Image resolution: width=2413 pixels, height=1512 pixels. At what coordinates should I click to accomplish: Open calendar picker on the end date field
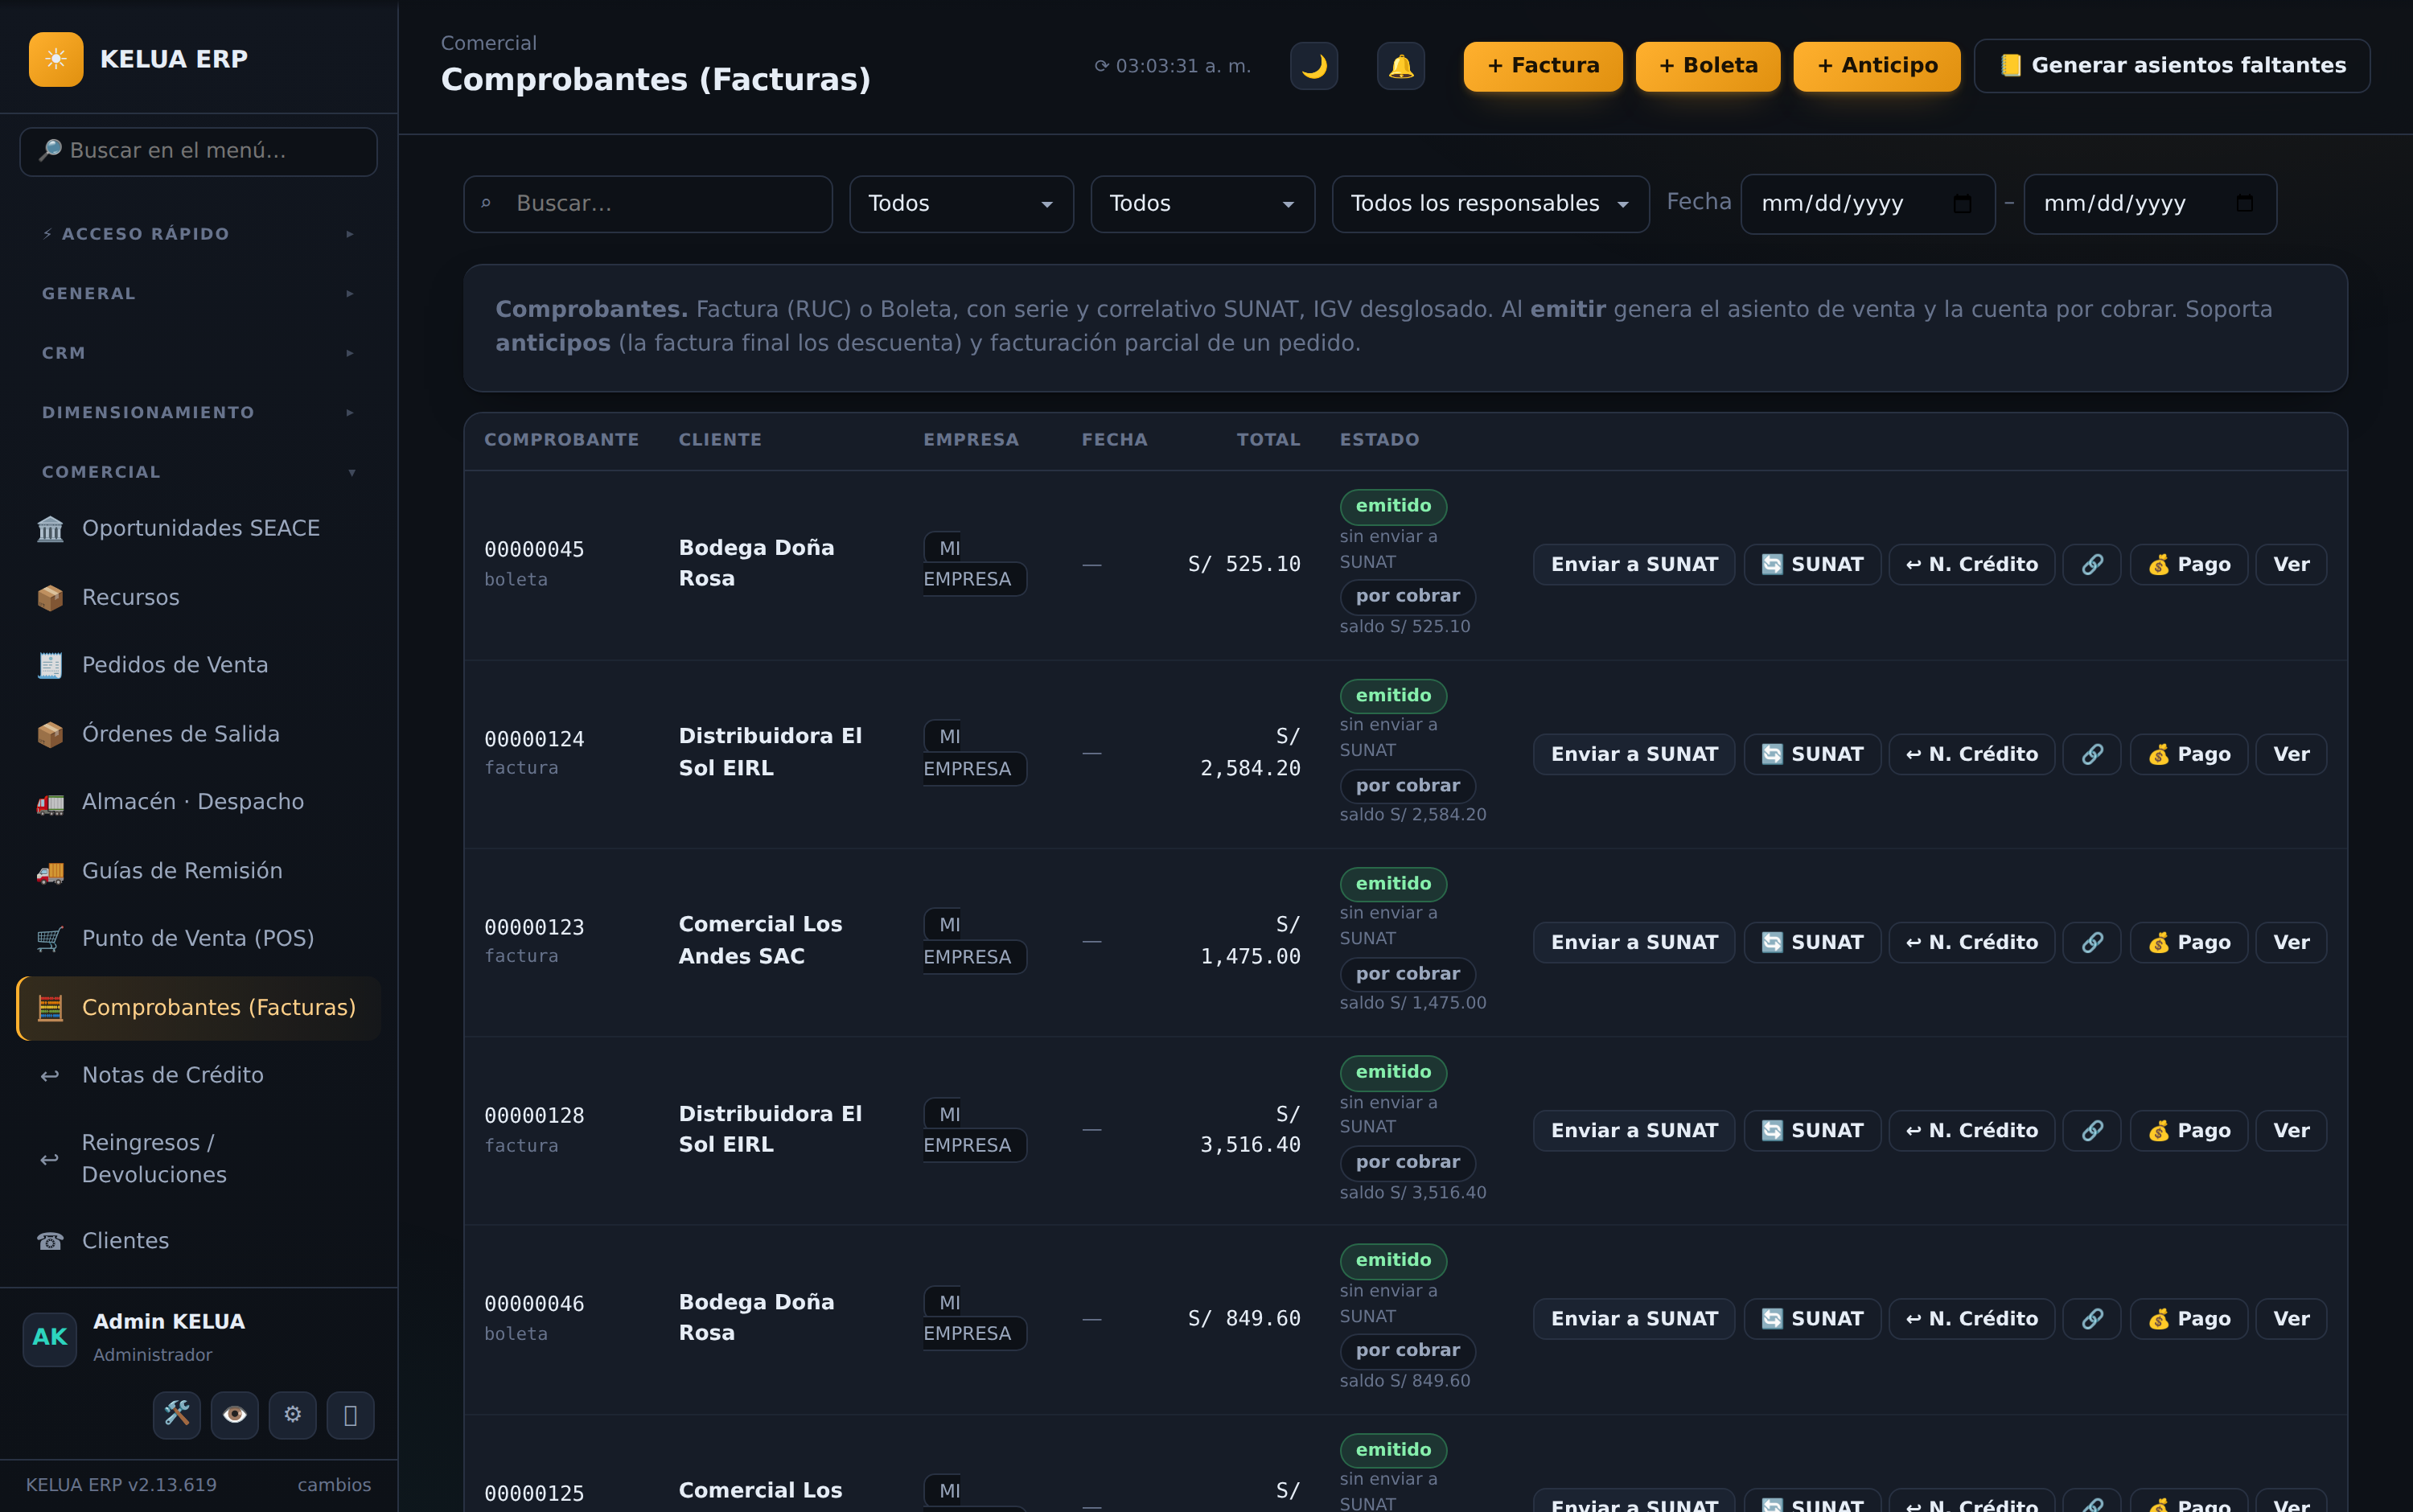click(2245, 204)
